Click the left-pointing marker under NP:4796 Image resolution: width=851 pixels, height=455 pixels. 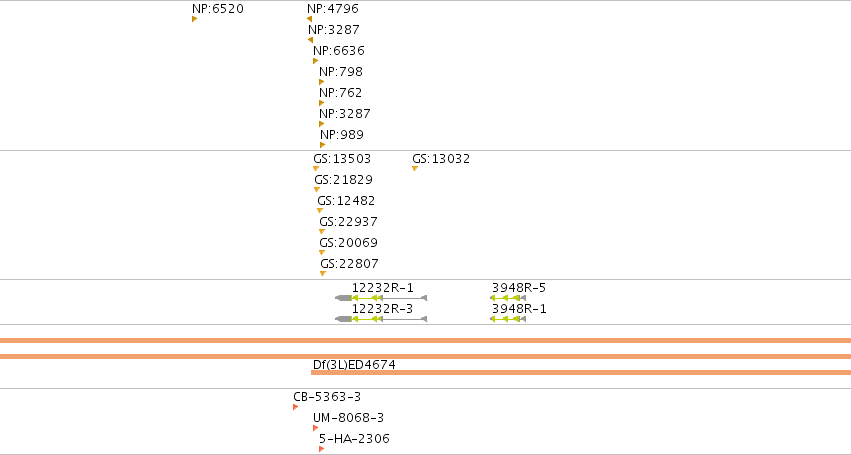coord(309,19)
